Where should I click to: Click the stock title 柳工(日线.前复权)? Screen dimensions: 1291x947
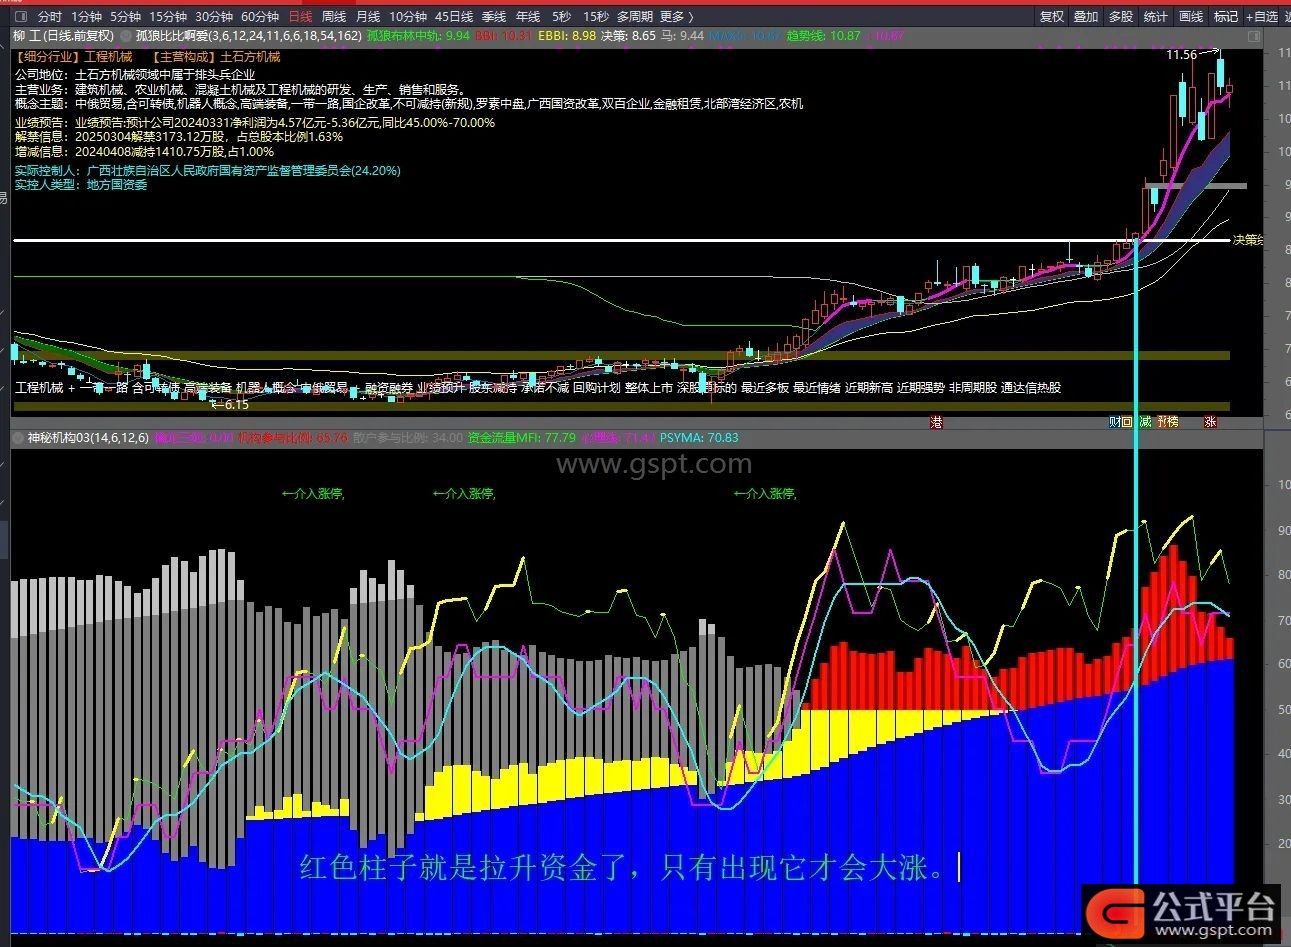tap(63, 35)
